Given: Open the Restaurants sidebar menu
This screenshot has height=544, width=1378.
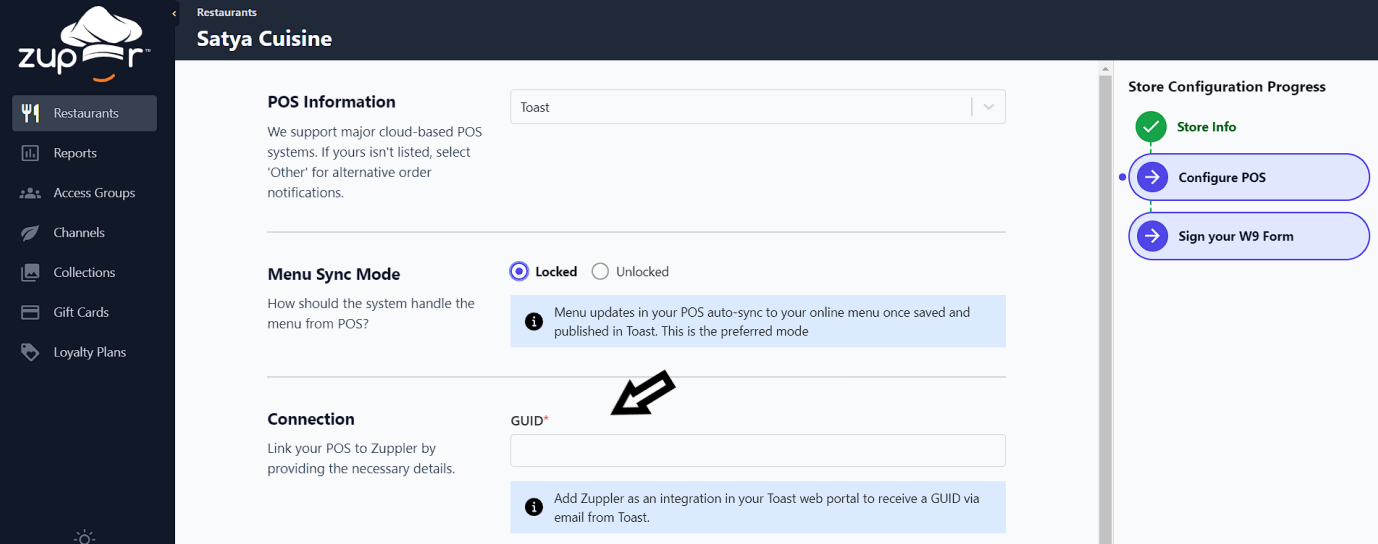Looking at the screenshot, I should tap(84, 113).
